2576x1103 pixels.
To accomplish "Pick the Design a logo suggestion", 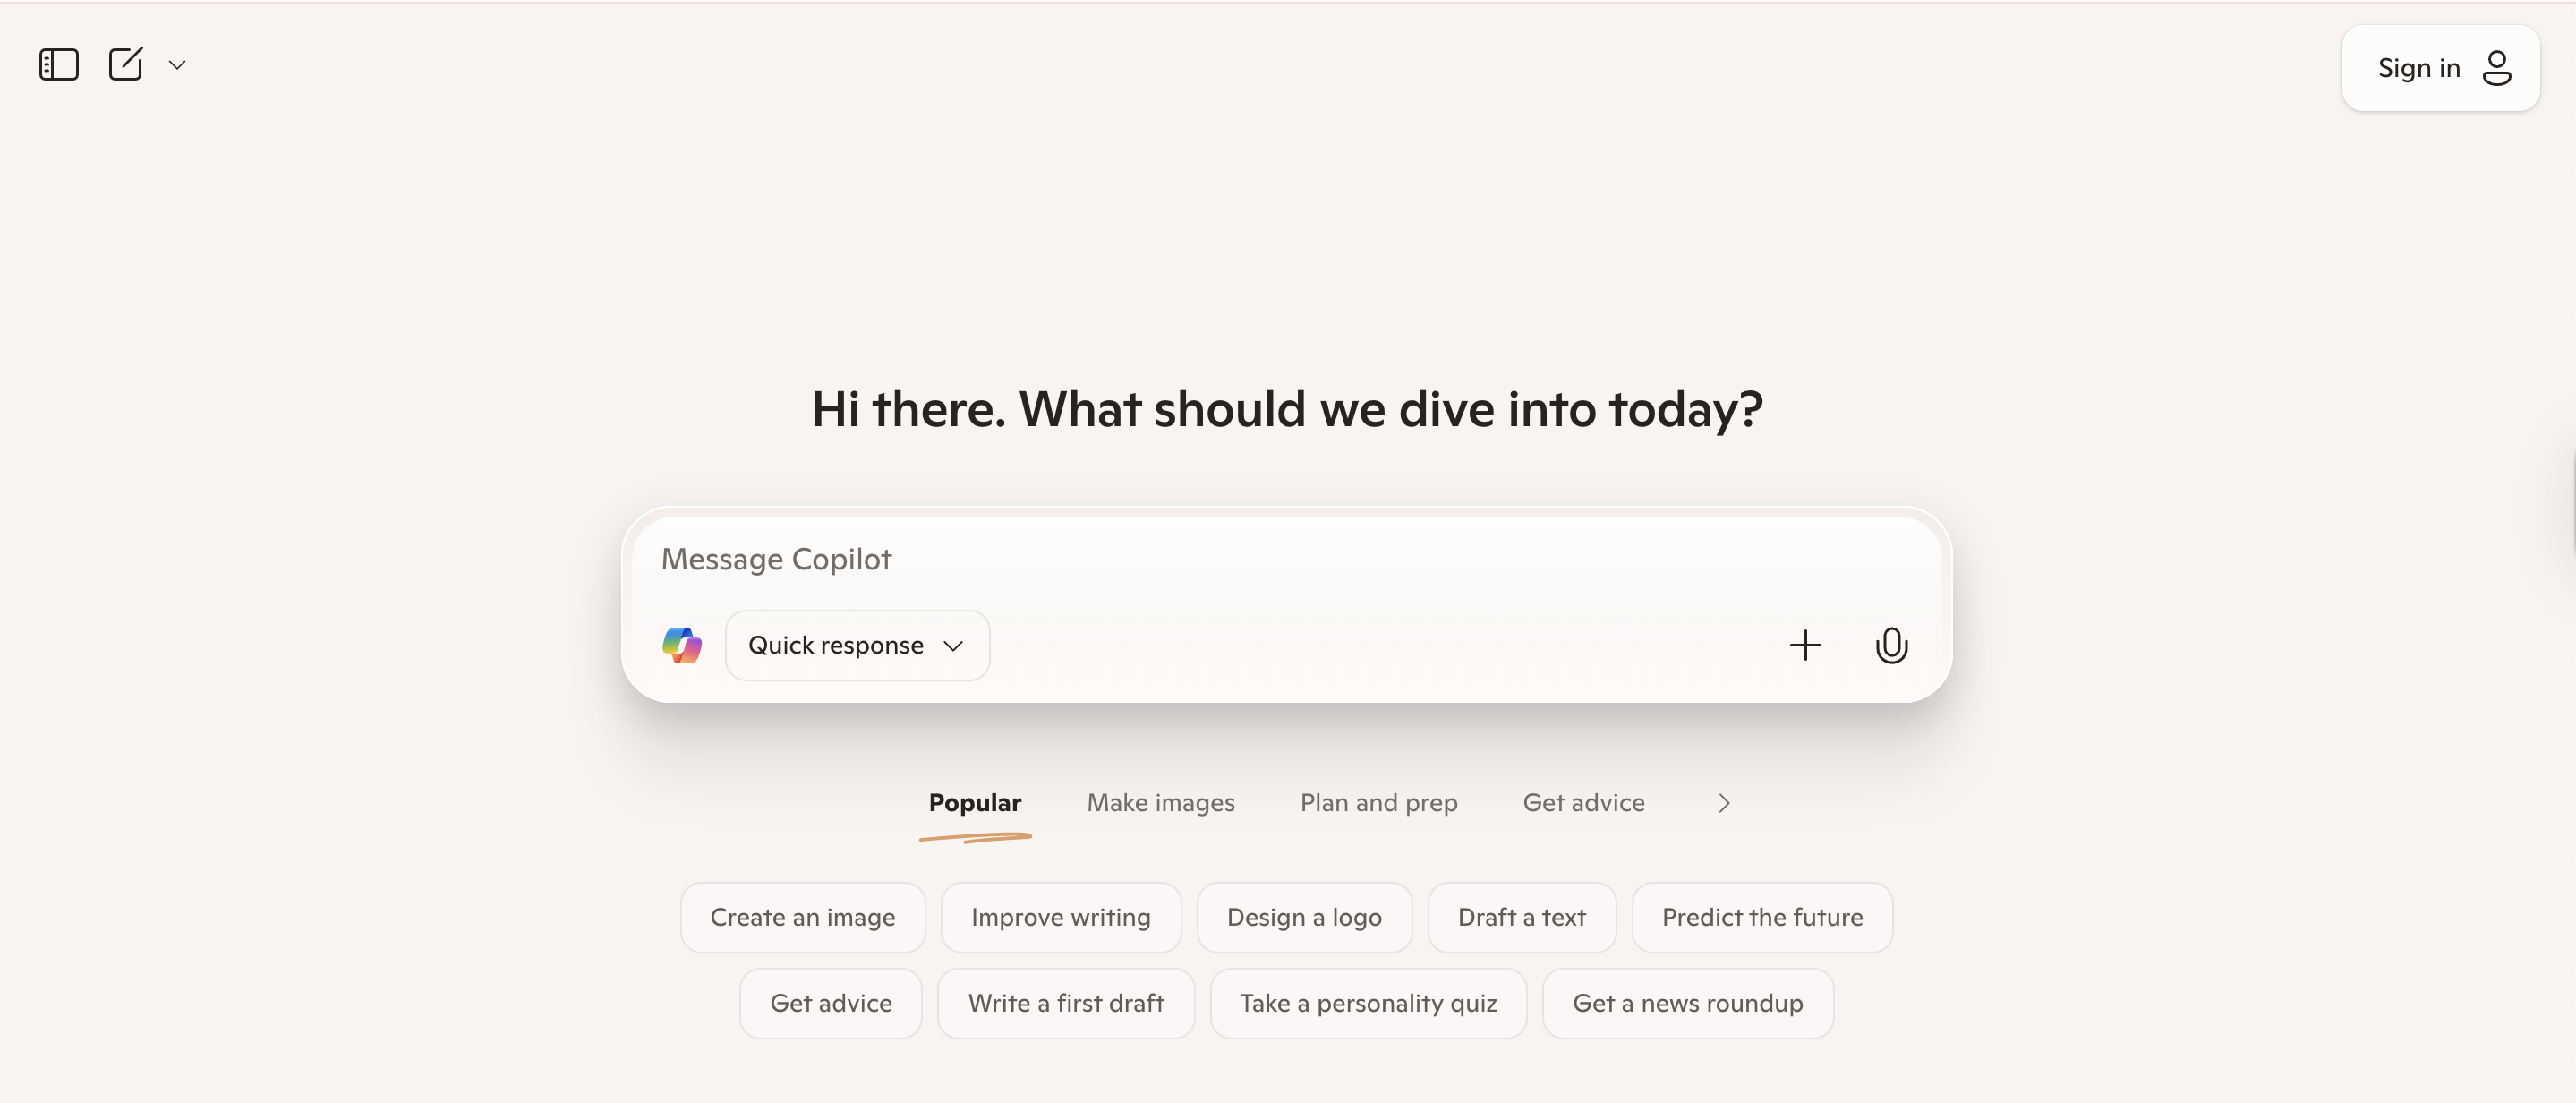I will point(1304,917).
